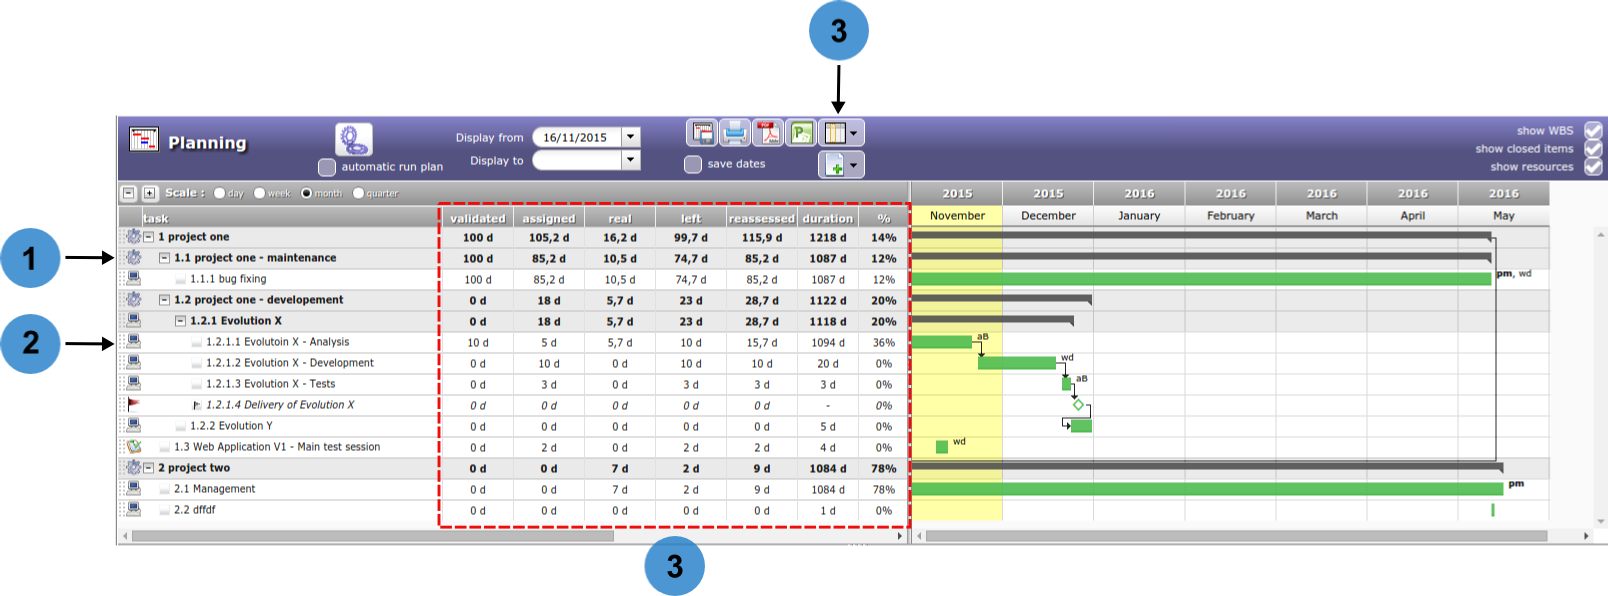Click the test session icon of Web Application V1
Viewport: 1608px width, 596px height.
(x=133, y=447)
